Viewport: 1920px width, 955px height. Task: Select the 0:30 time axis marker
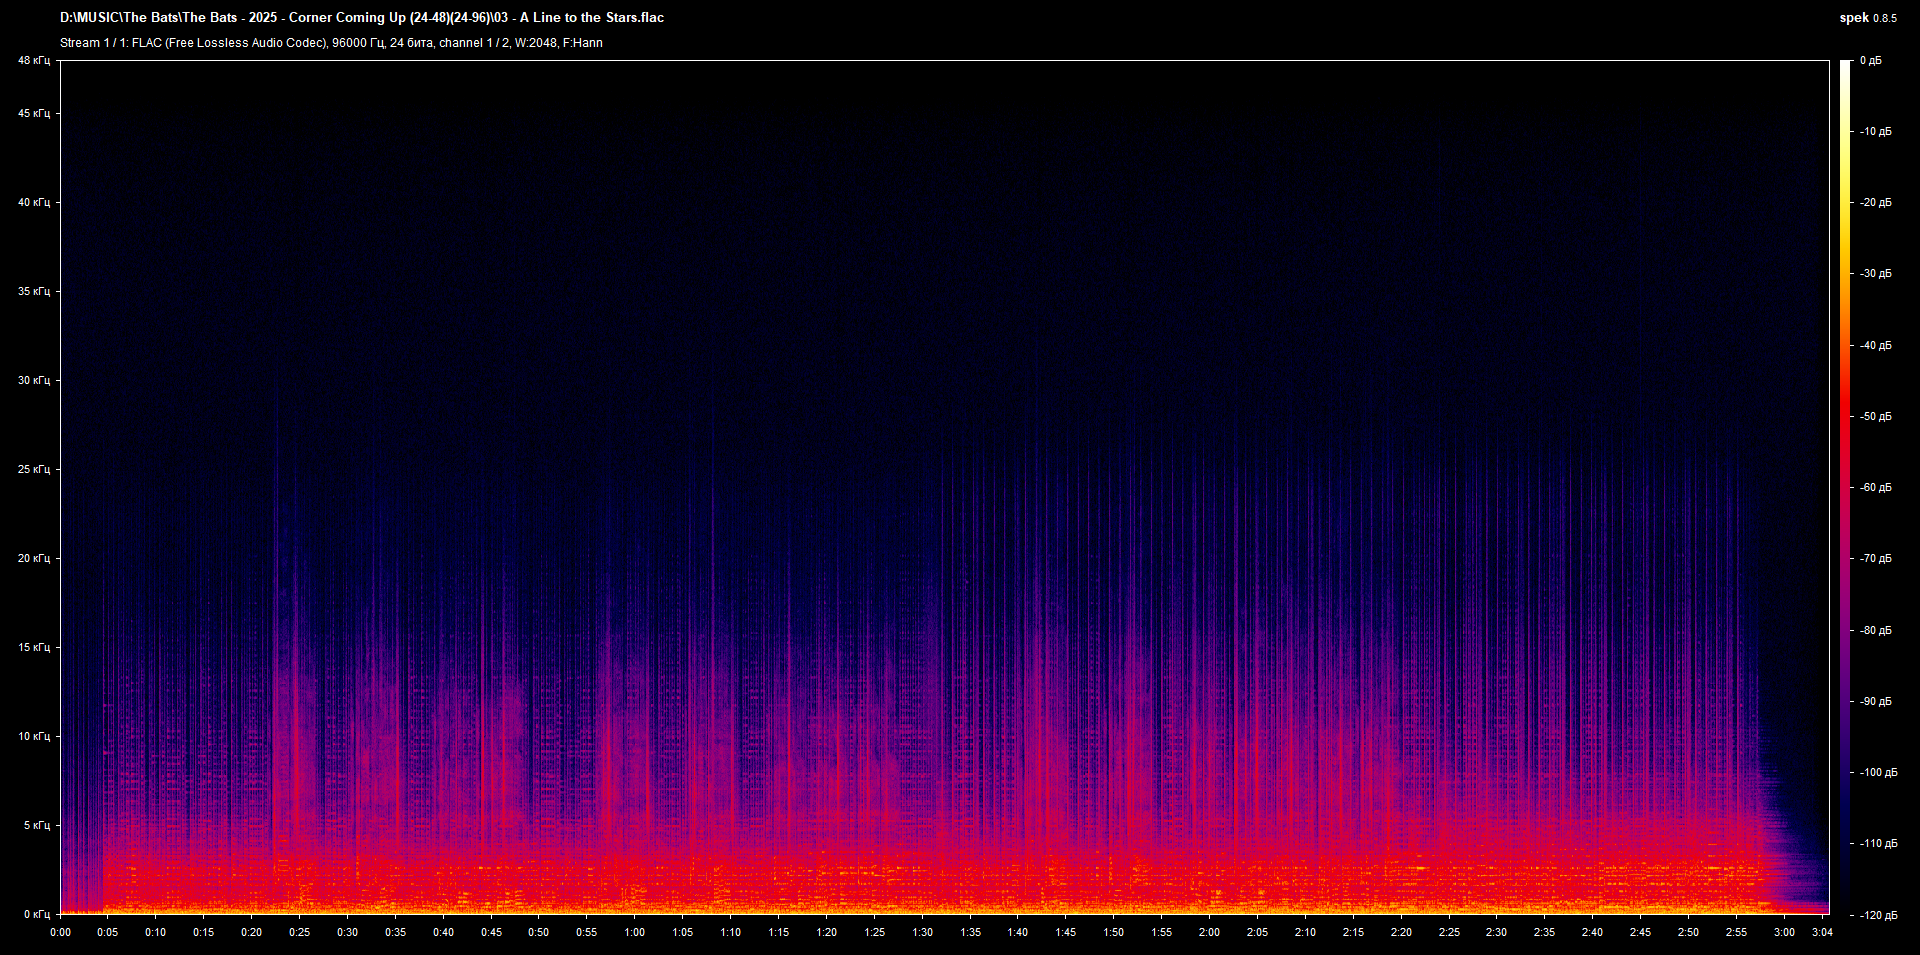point(347,932)
